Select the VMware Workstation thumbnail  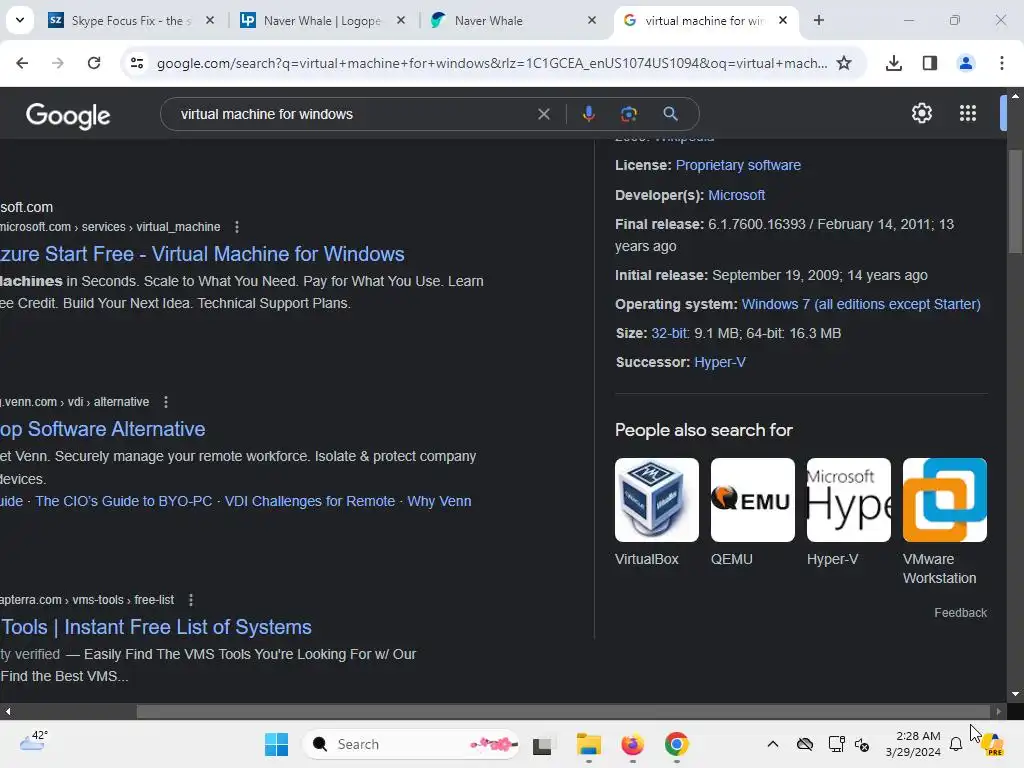click(x=944, y=500)
